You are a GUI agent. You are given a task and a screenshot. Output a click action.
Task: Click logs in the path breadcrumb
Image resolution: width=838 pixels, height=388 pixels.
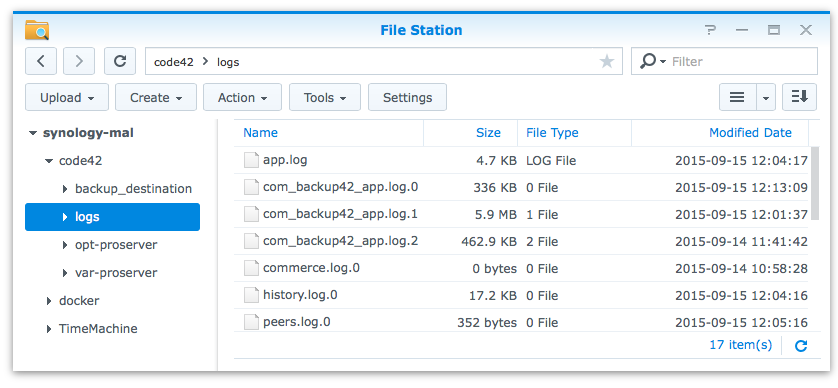pos(228,62)
